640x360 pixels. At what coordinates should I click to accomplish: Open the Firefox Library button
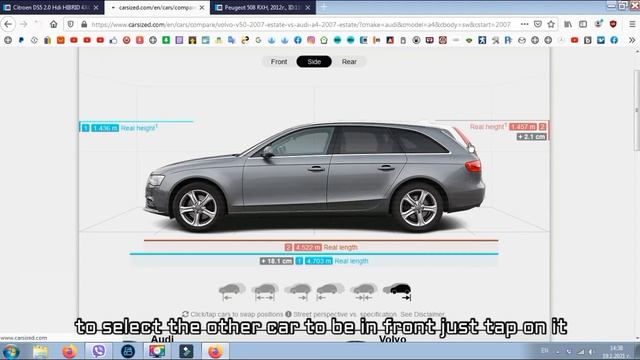[x=568, y=24]
